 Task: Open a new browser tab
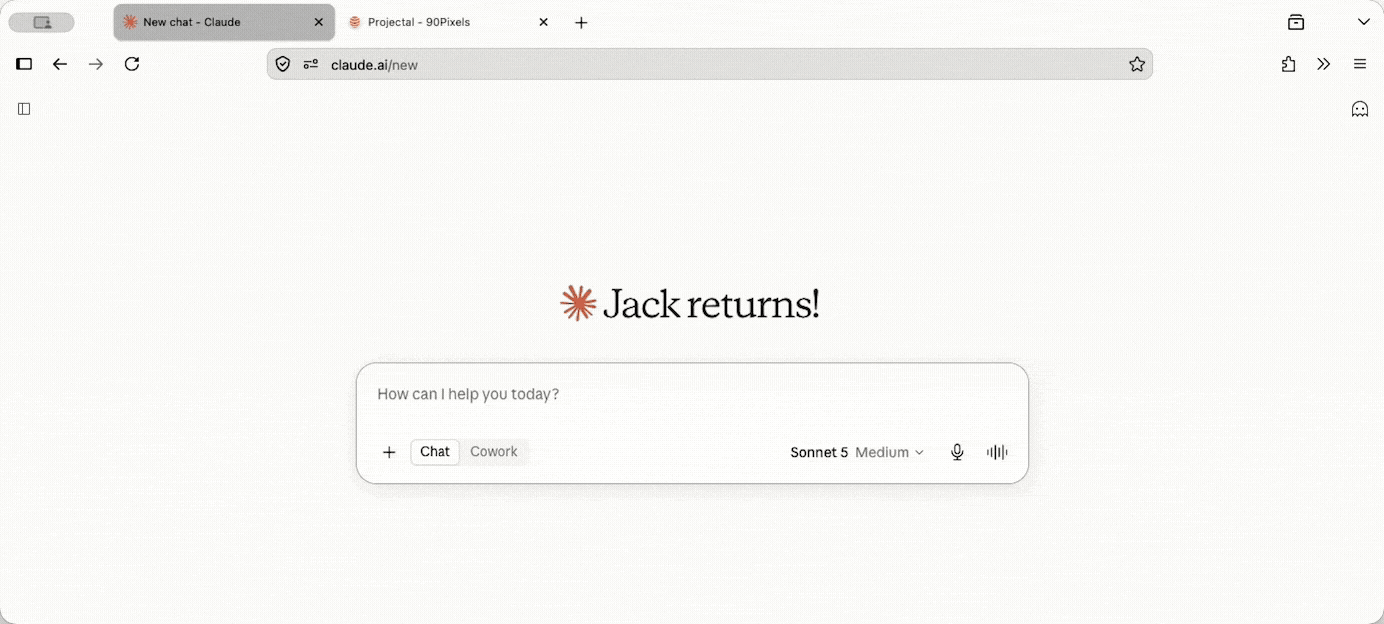581,22
